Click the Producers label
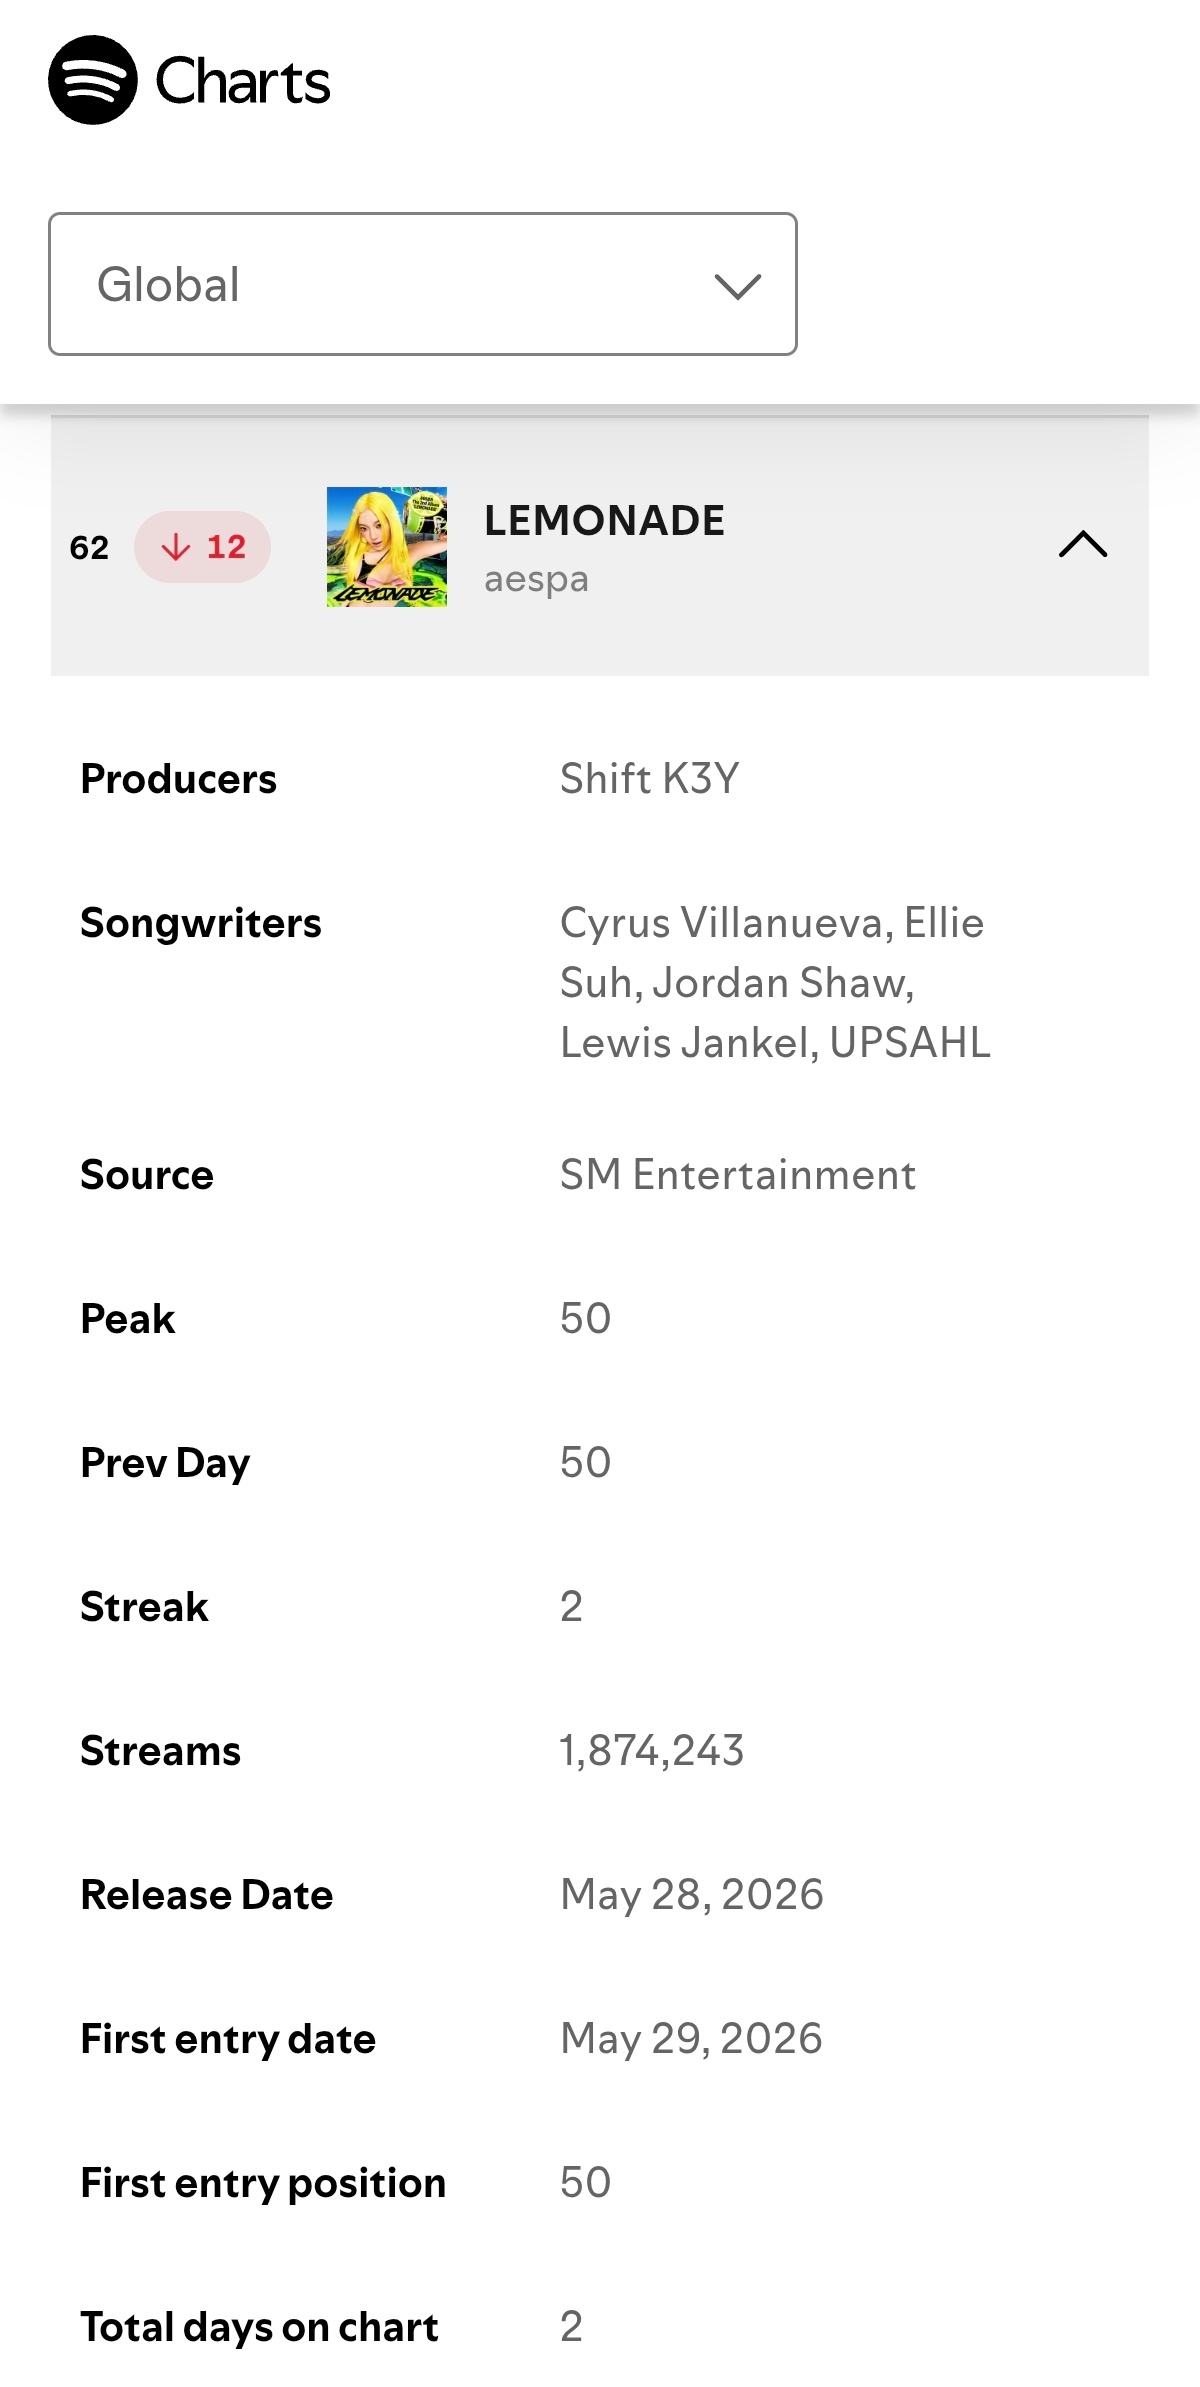This screenshot has height=2387, width=1200. [179, 779]
